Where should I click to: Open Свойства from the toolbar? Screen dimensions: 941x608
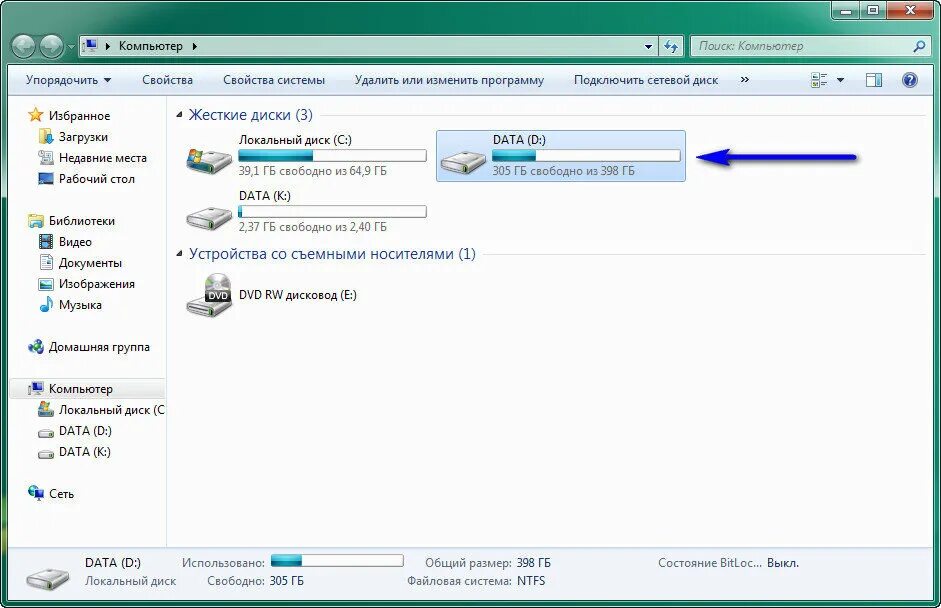pos(167,80)
